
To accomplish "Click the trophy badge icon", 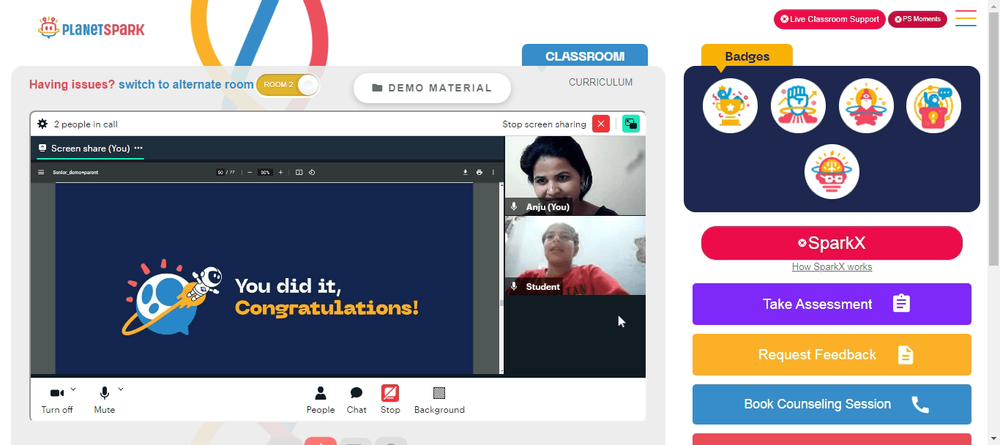I will point(730,106).
